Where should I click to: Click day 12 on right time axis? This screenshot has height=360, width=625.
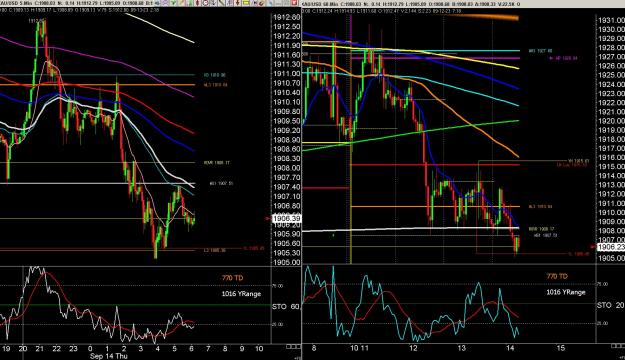coord(413,348)
